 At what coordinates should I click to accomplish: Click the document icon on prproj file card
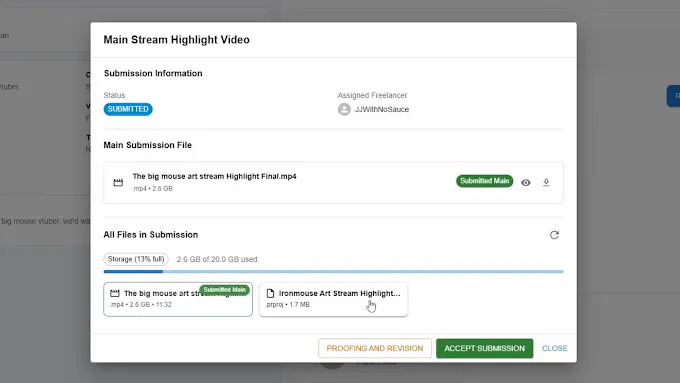pyautogui.click(x=270, y=294)
